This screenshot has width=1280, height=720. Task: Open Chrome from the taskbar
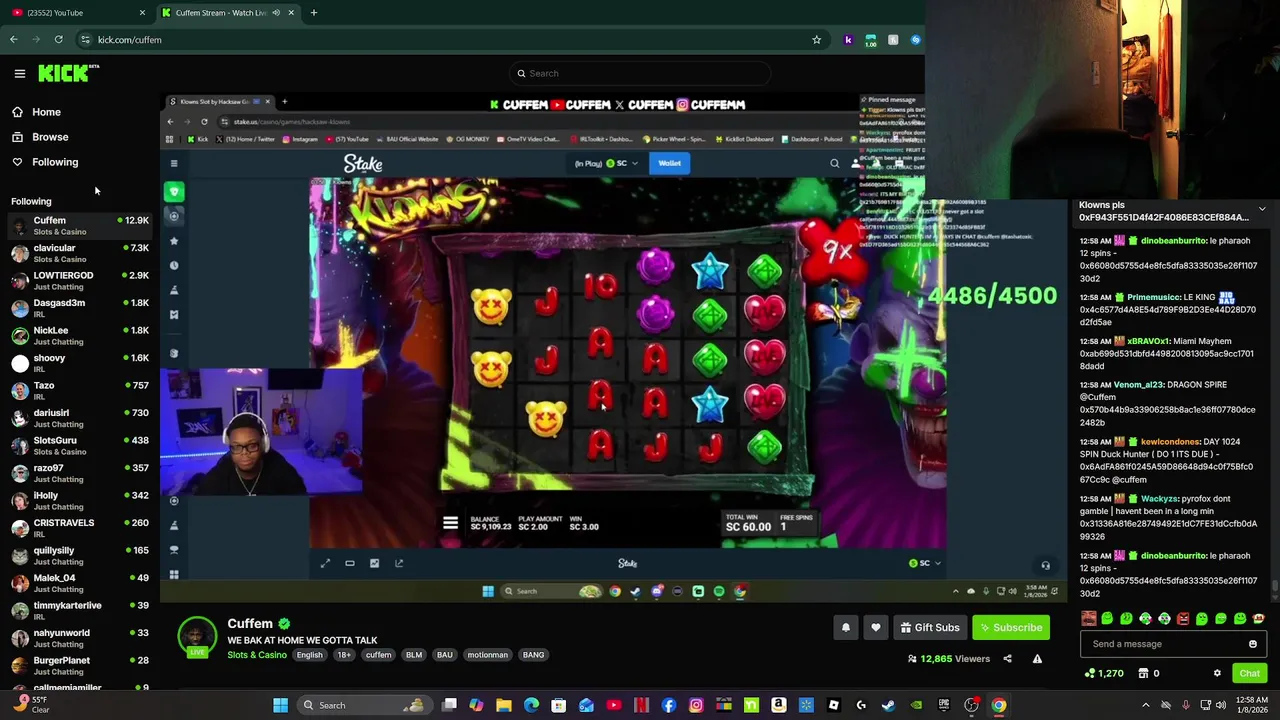point(999,706)
